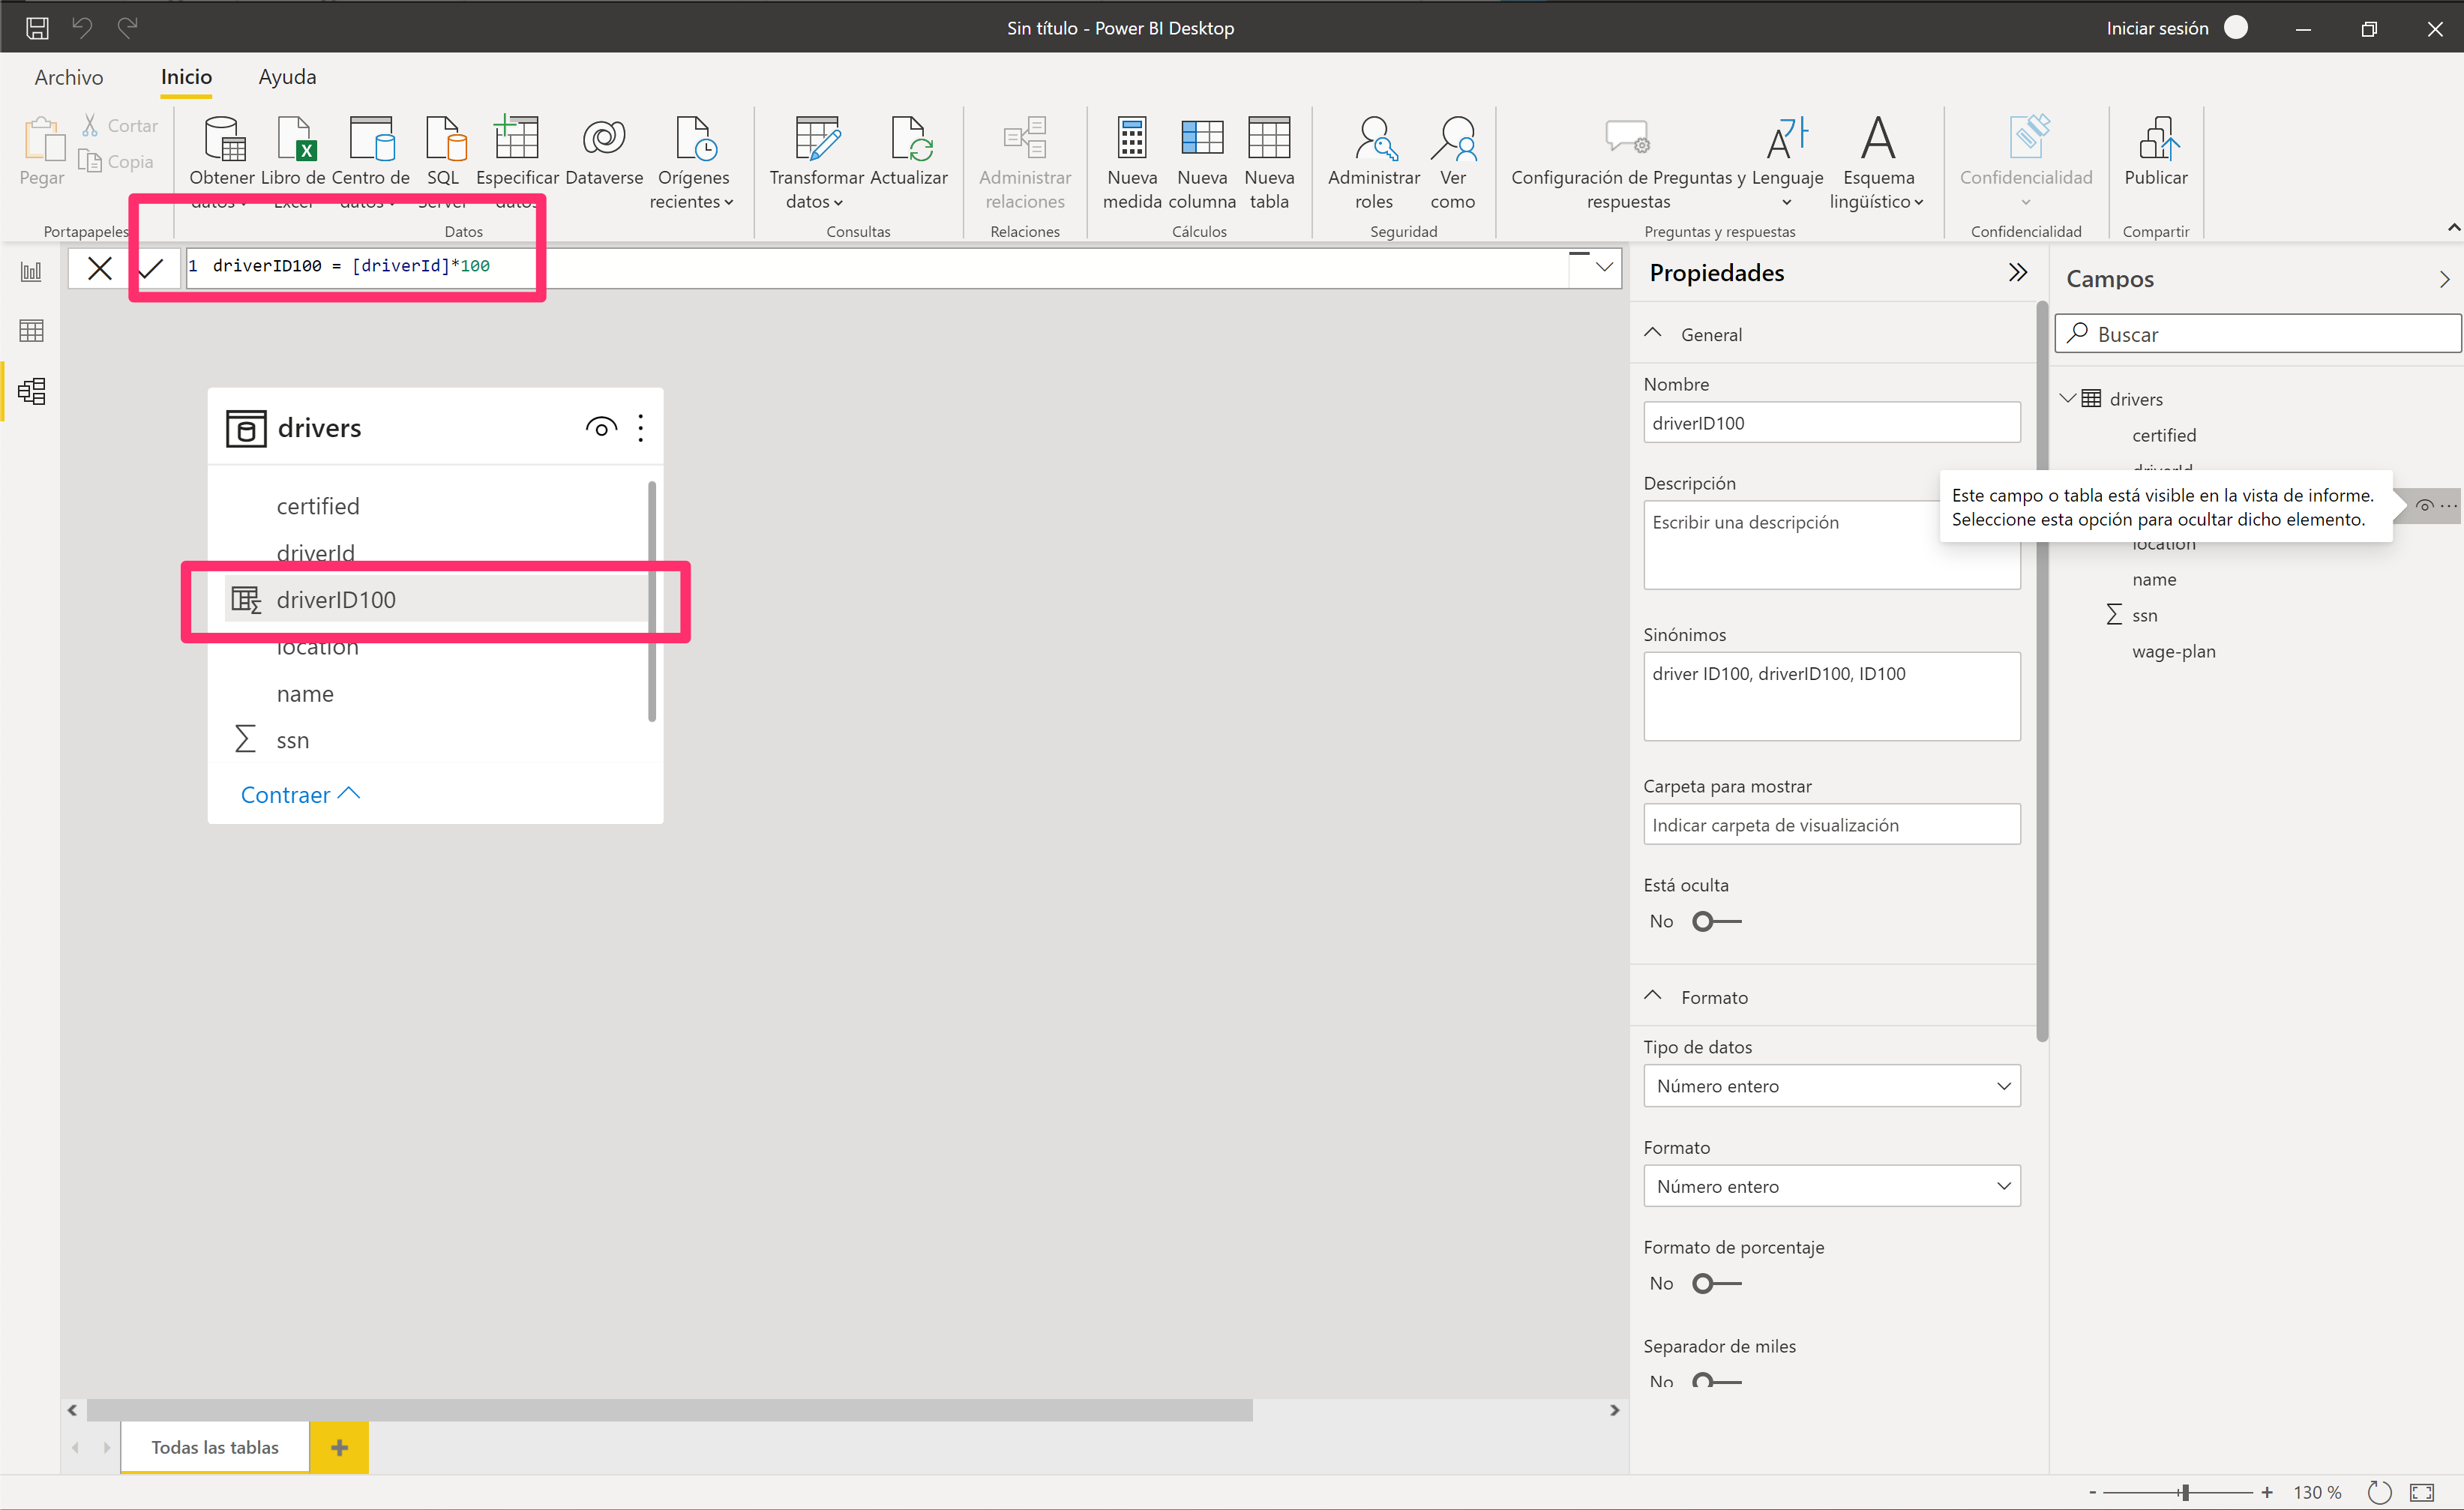Cancel the formula with the X icon

click(99, 268)
